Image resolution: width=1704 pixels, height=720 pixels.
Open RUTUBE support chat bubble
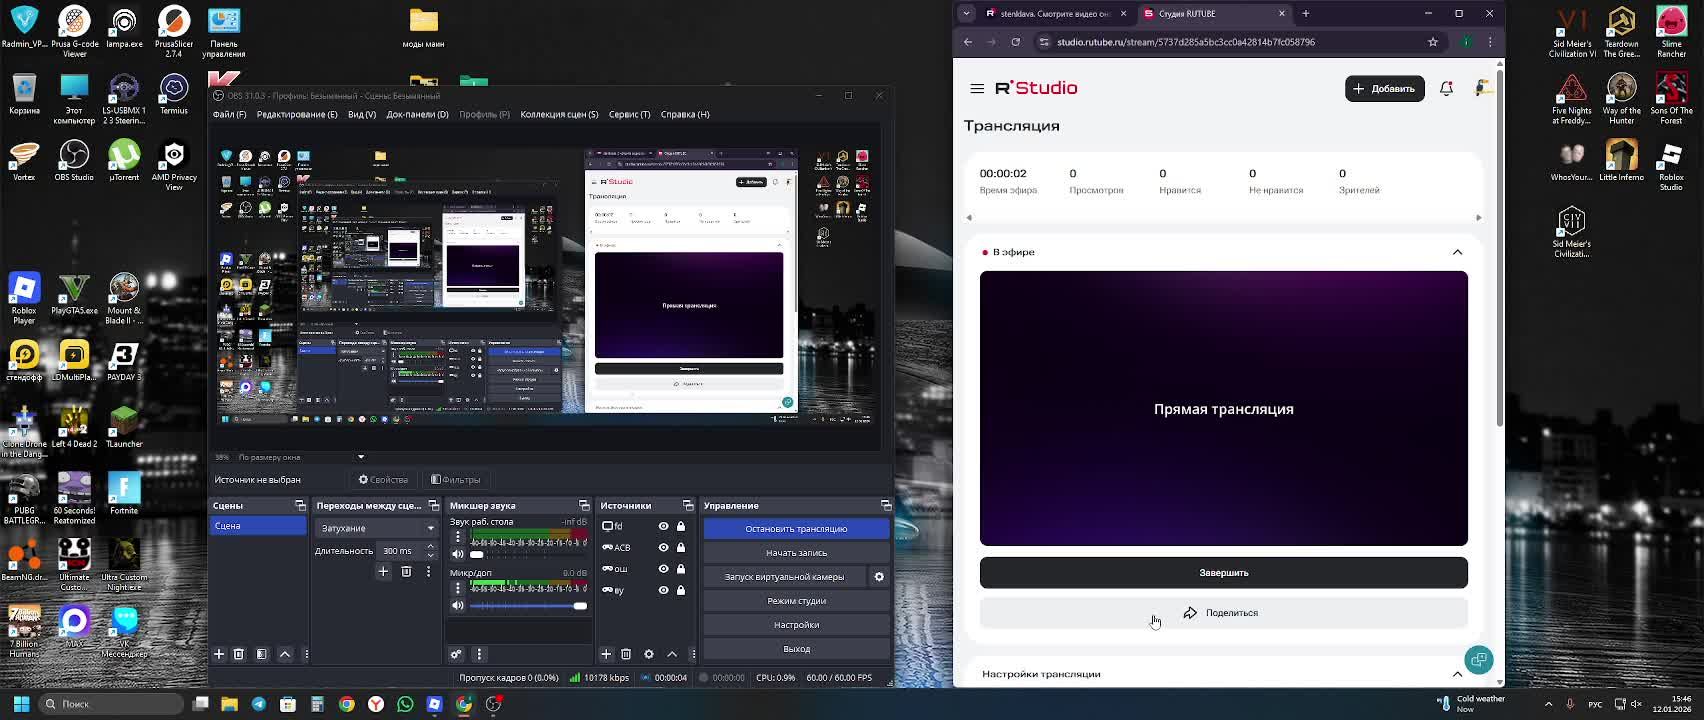1479,659
